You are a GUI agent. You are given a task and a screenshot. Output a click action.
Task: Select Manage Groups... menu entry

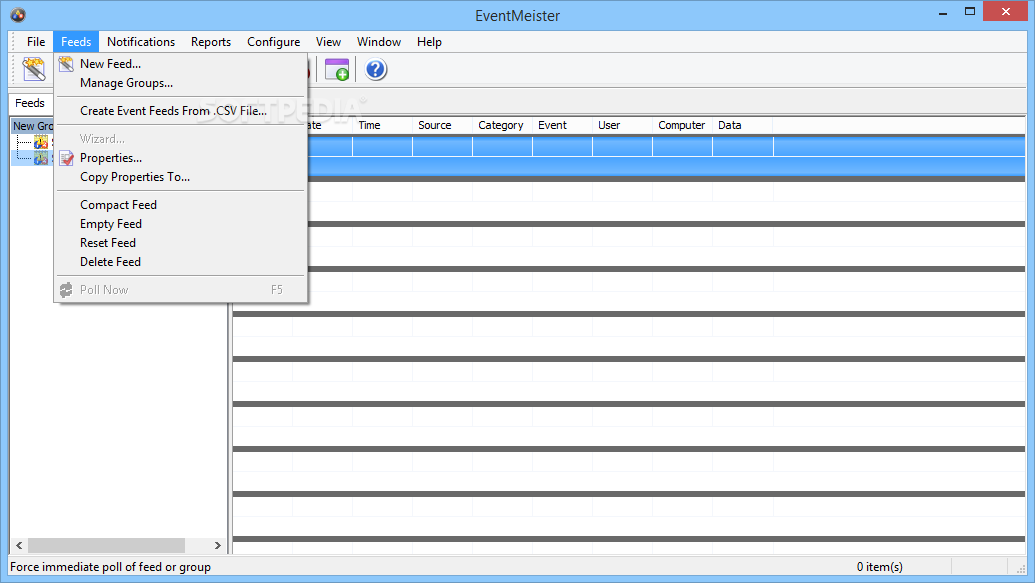click(x=180, y=83)
